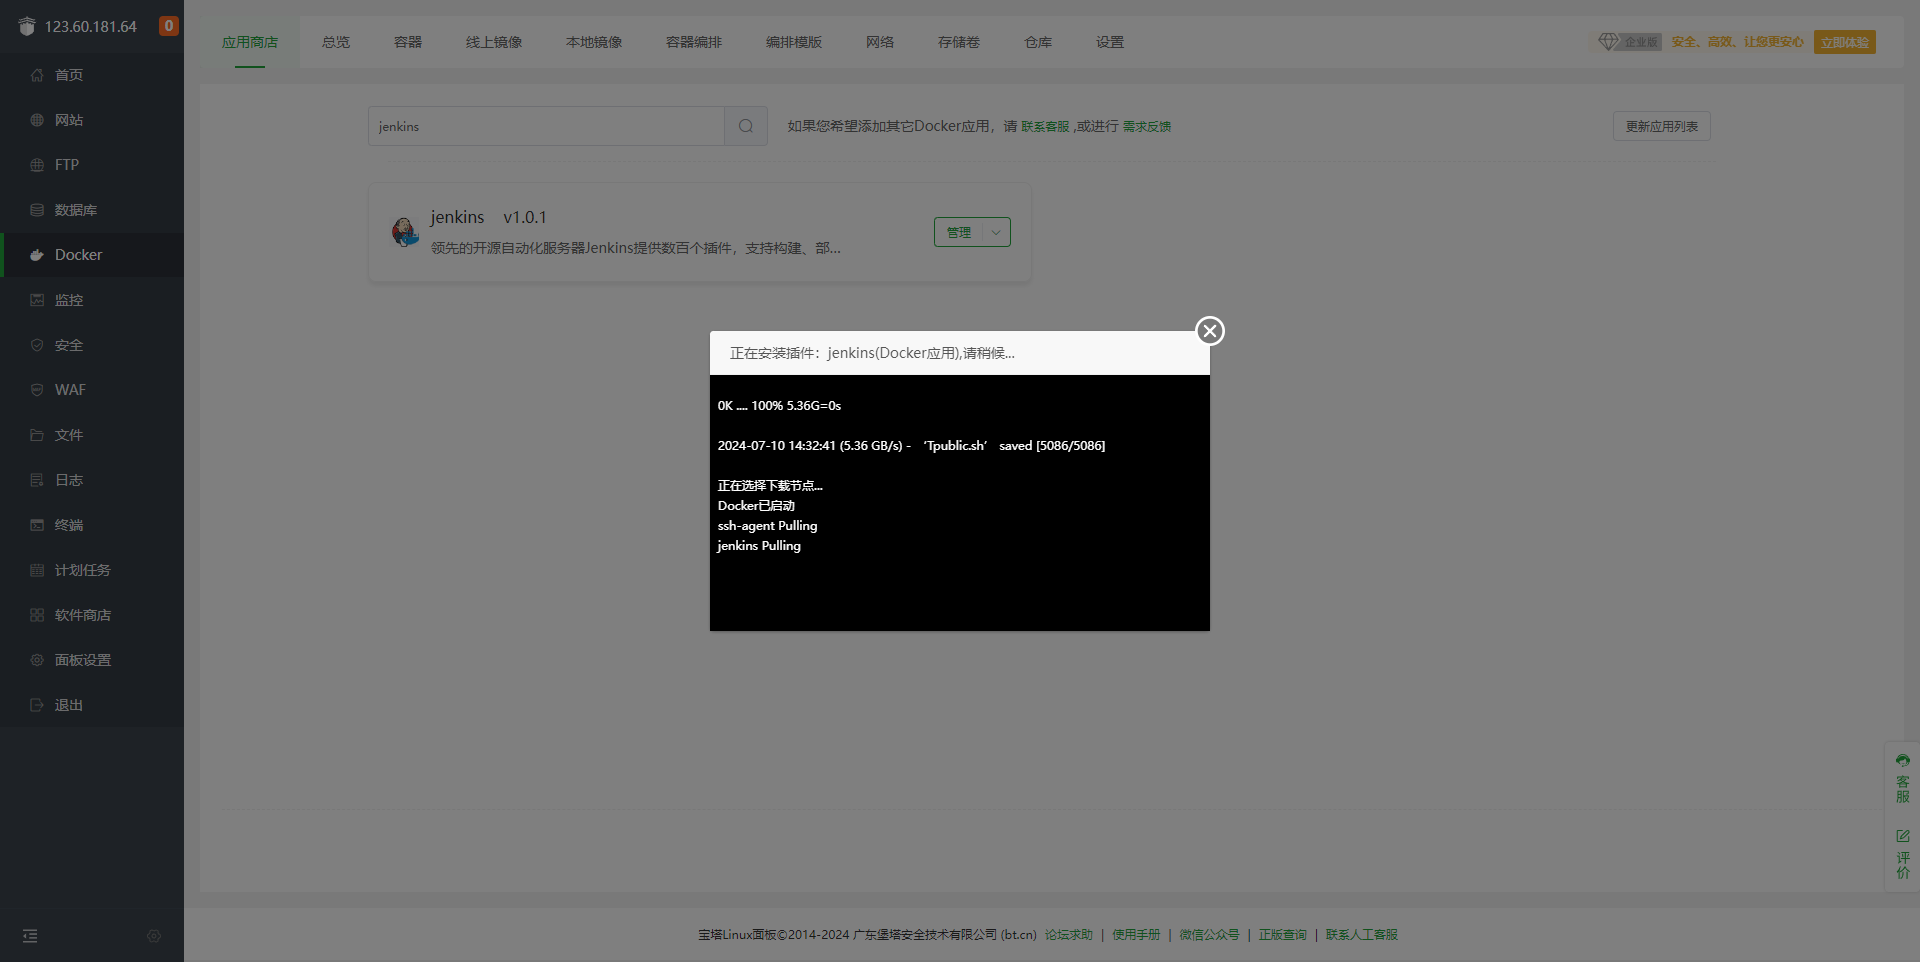Screen dimensions: 1920x962
Task: Open the 仓库 tab
Action: 1038,42
